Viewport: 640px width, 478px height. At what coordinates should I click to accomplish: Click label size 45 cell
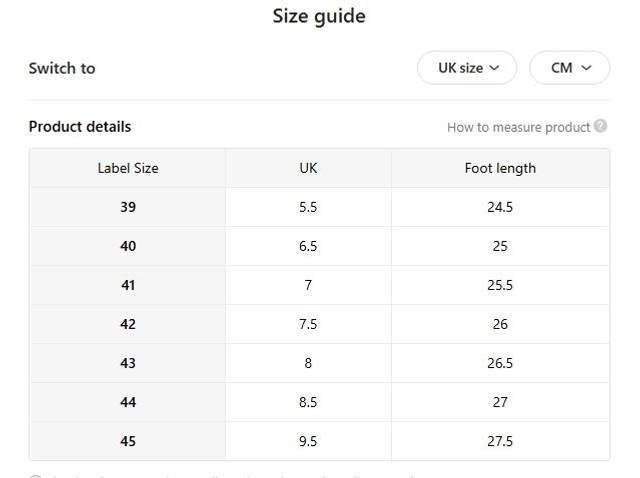[x=128, y=441]
